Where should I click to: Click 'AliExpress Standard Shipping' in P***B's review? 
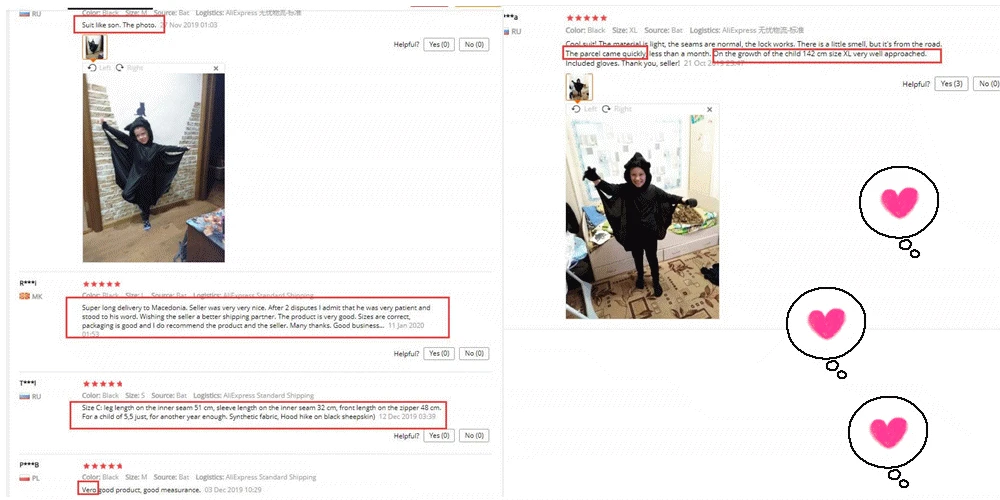(270, 477)
